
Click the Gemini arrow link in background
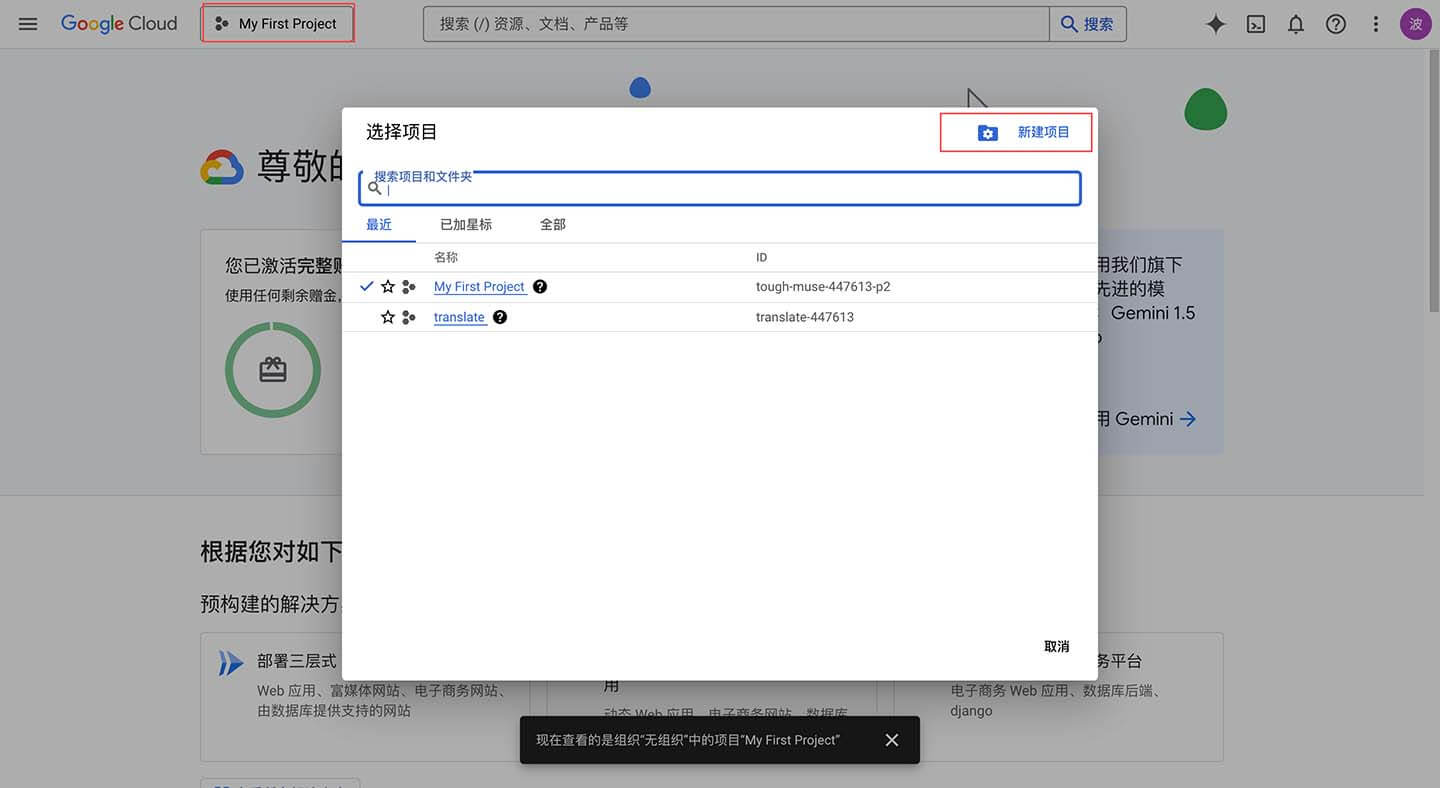click(1188, 419)
